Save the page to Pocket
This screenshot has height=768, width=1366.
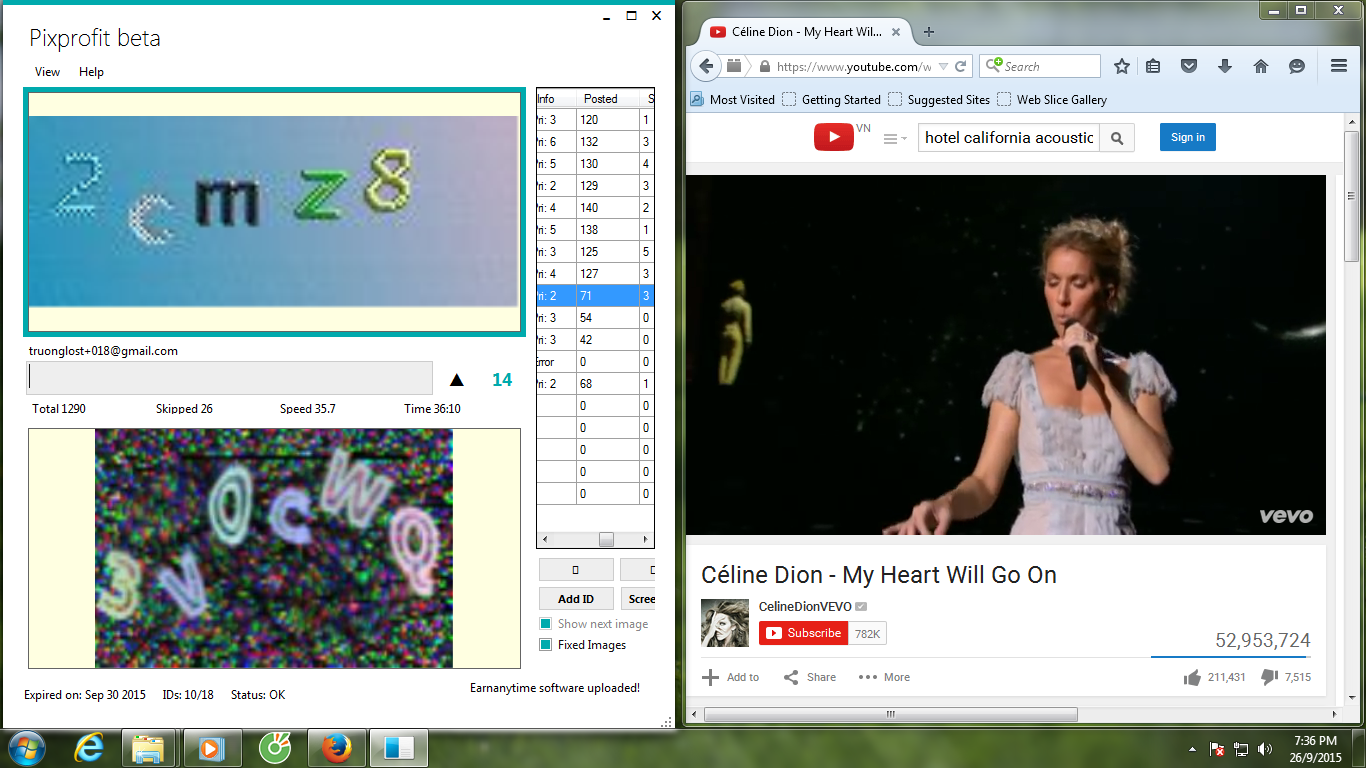pyautogui.click(x=1189, y=66)
